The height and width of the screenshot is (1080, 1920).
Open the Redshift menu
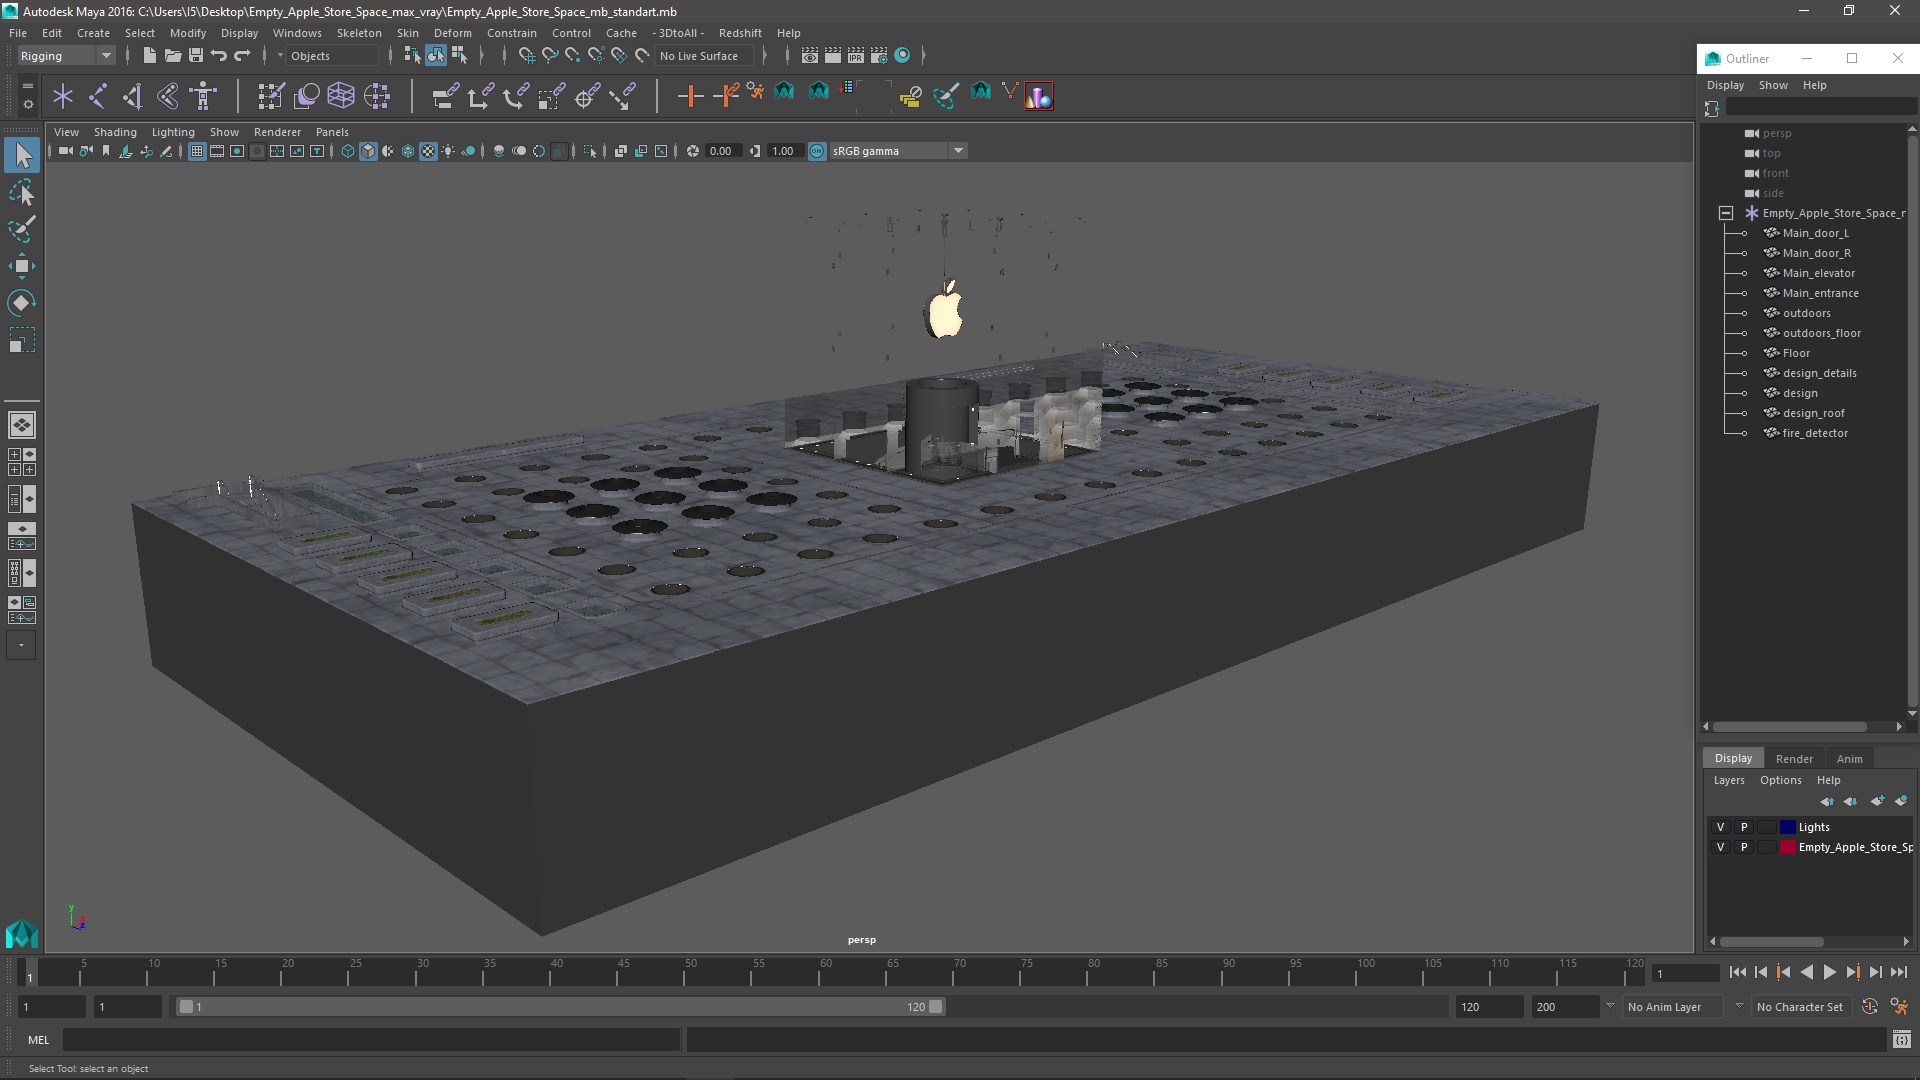(739, 33)
